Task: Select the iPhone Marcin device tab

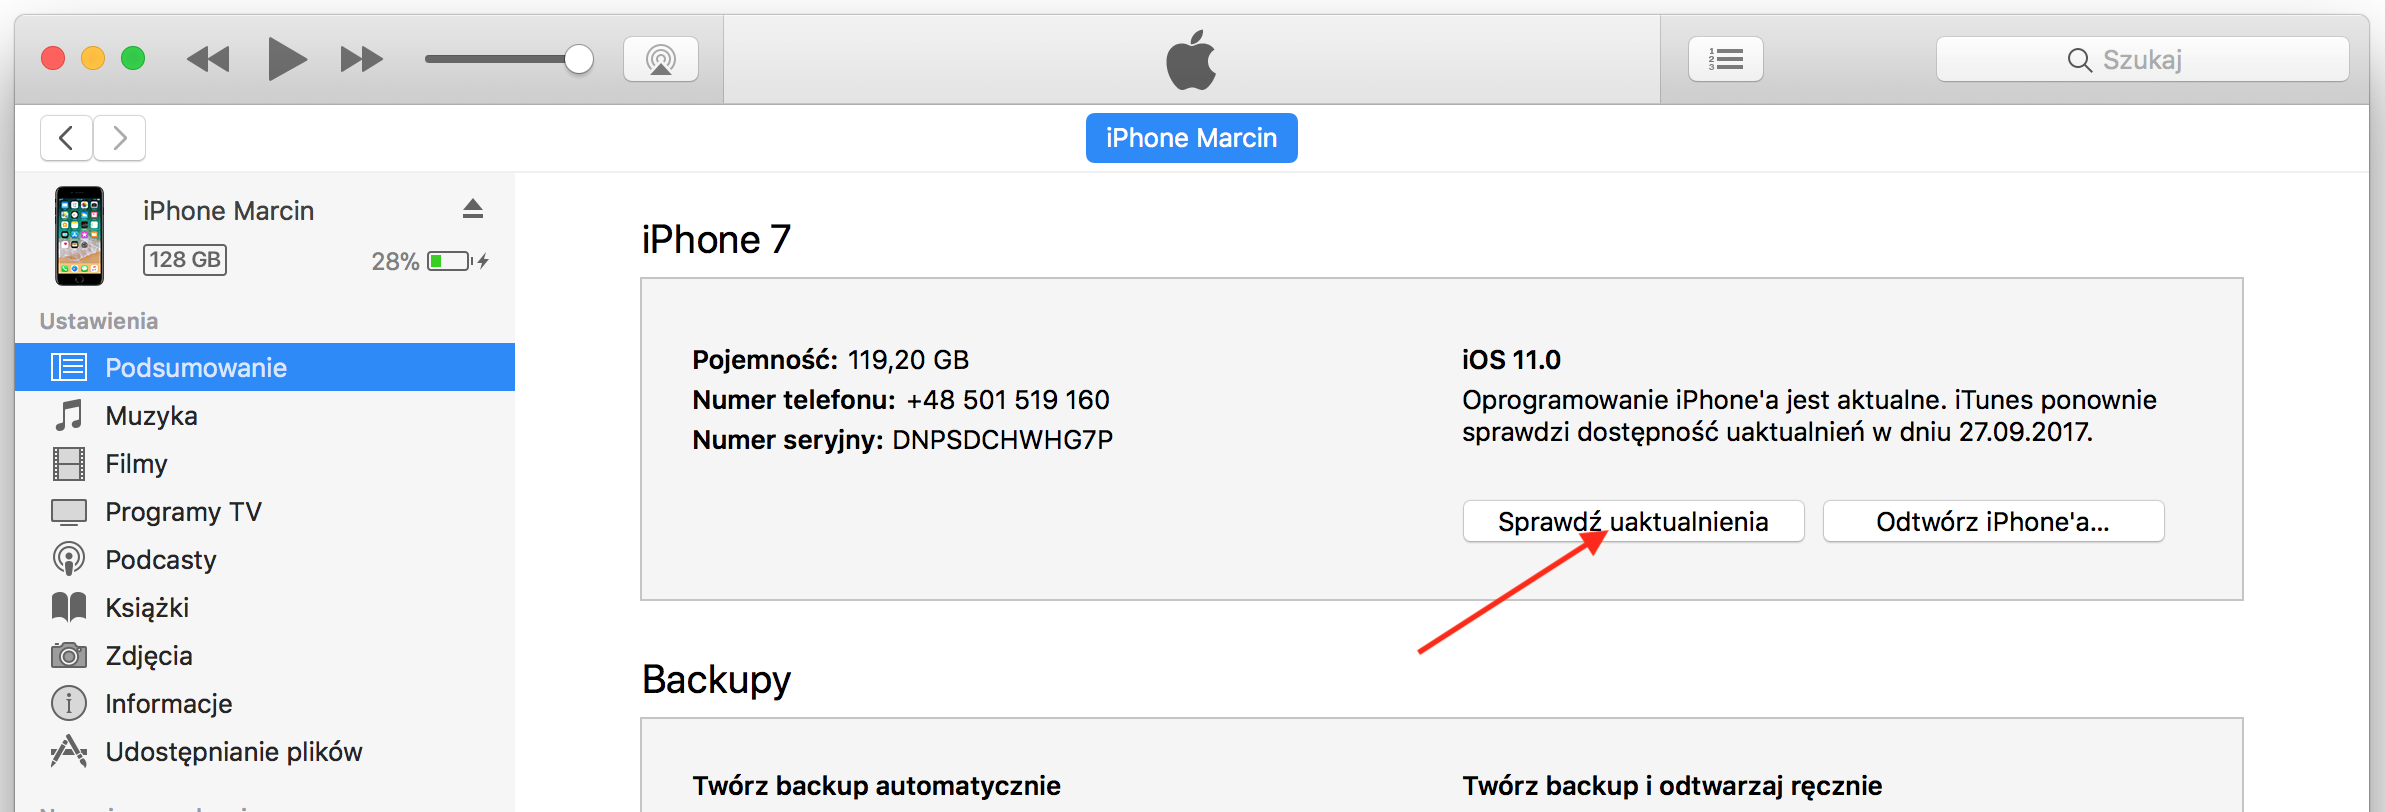Action: 1191,138
